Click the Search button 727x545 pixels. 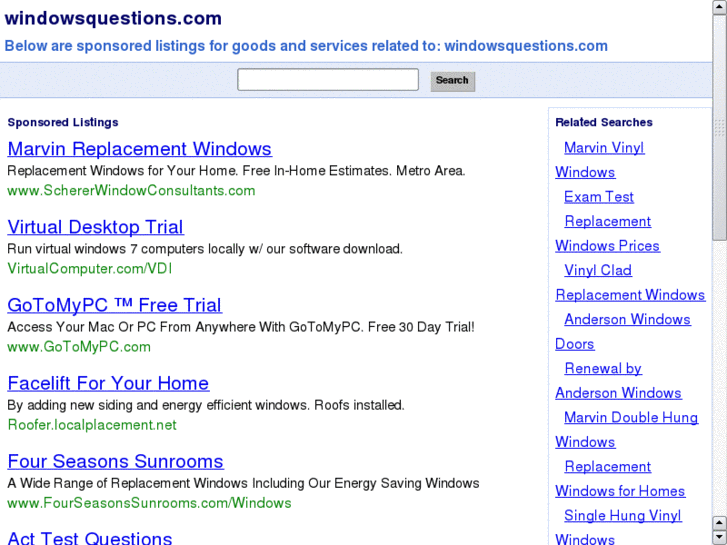[x=453, y=81]
